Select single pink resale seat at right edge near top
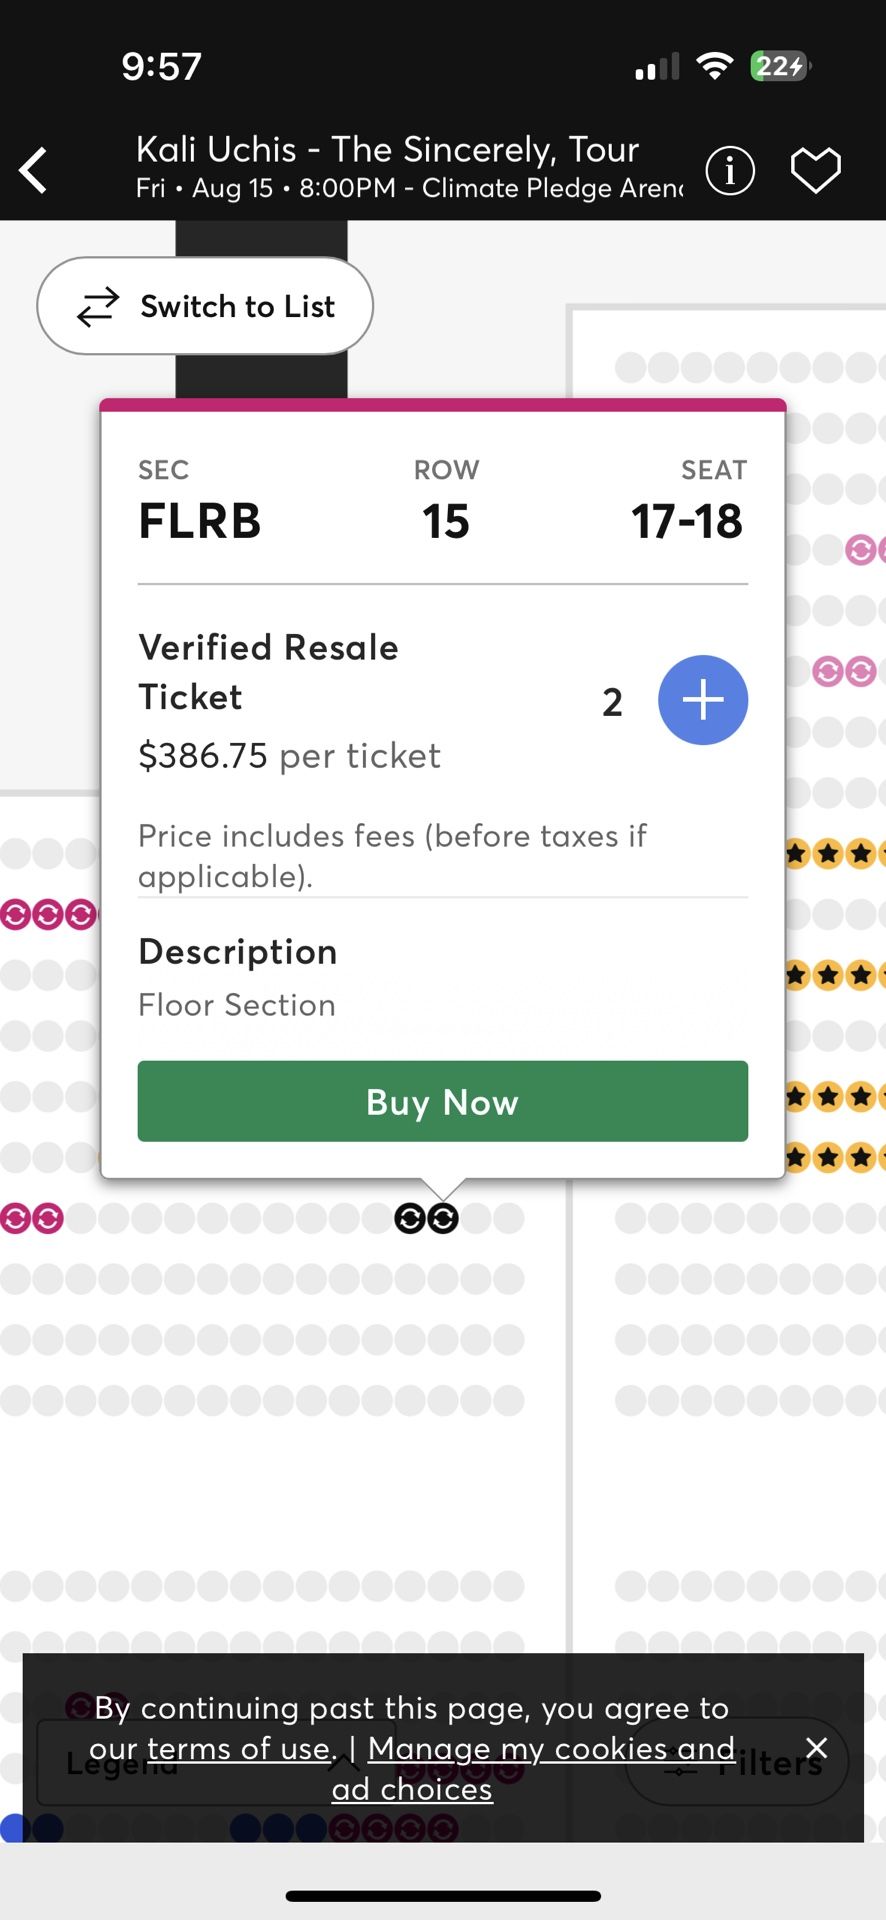 click(861, 549)
